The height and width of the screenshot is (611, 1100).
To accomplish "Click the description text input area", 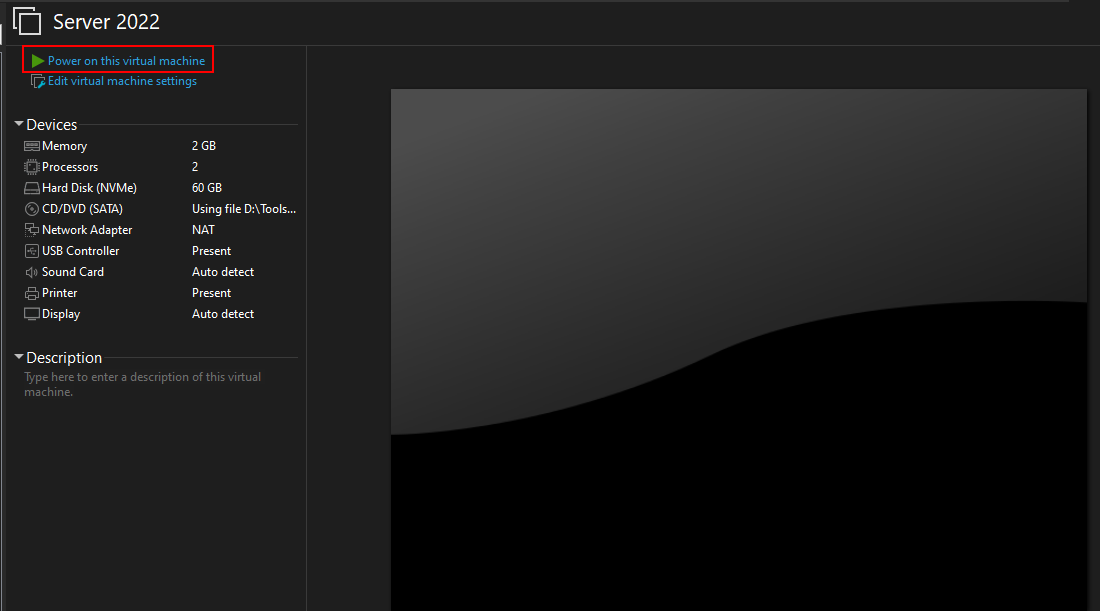I will pos(142,385).
